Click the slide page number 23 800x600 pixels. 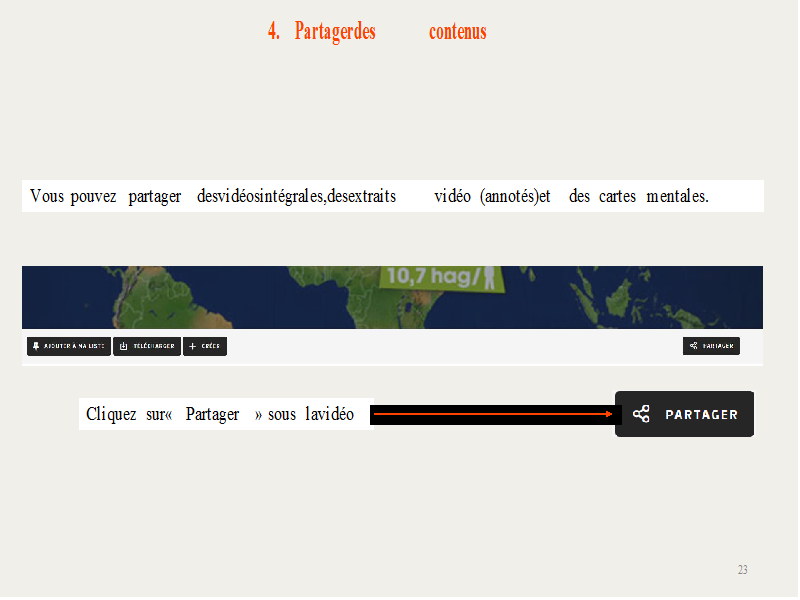(742, 570)
